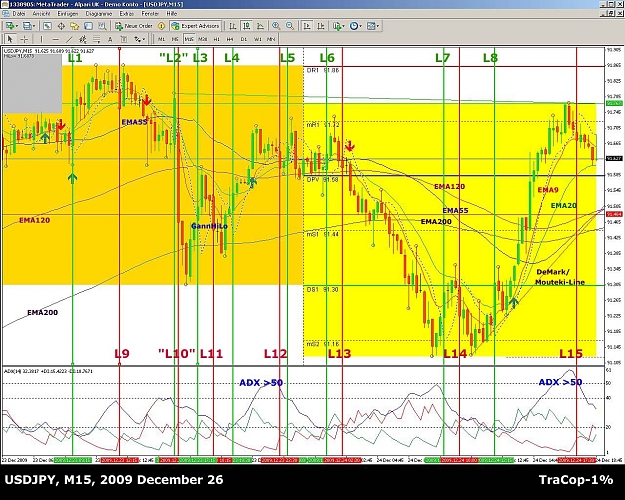Click the yellow MetaEditor icon
The width and height of the screenshot is (625, 500).
161,26
